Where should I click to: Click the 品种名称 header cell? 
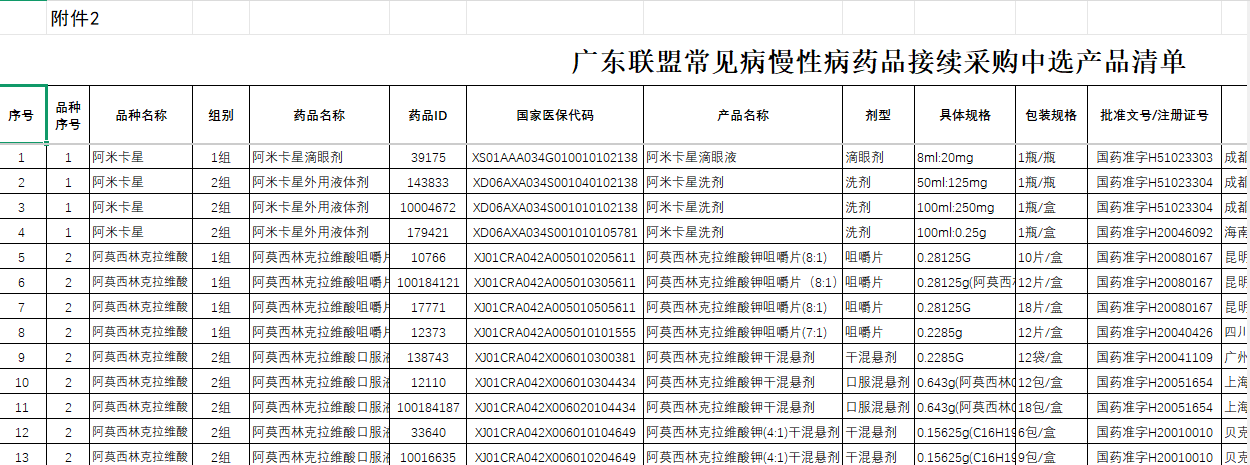141,115
